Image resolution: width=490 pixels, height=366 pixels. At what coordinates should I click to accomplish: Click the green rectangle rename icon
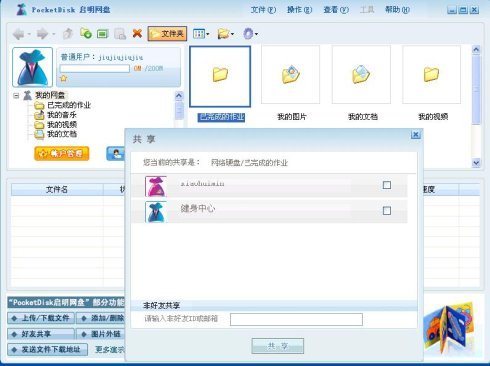(103, 34)
